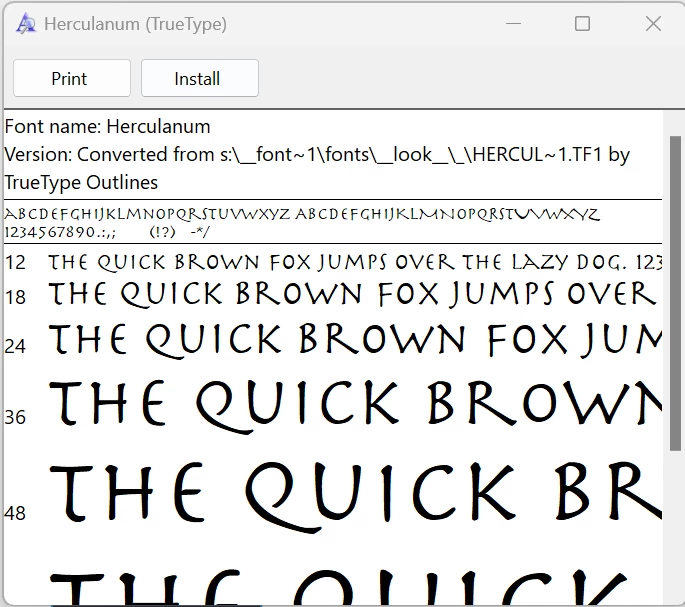
Task: Click the alphabet character sample line
Action: 302,214
